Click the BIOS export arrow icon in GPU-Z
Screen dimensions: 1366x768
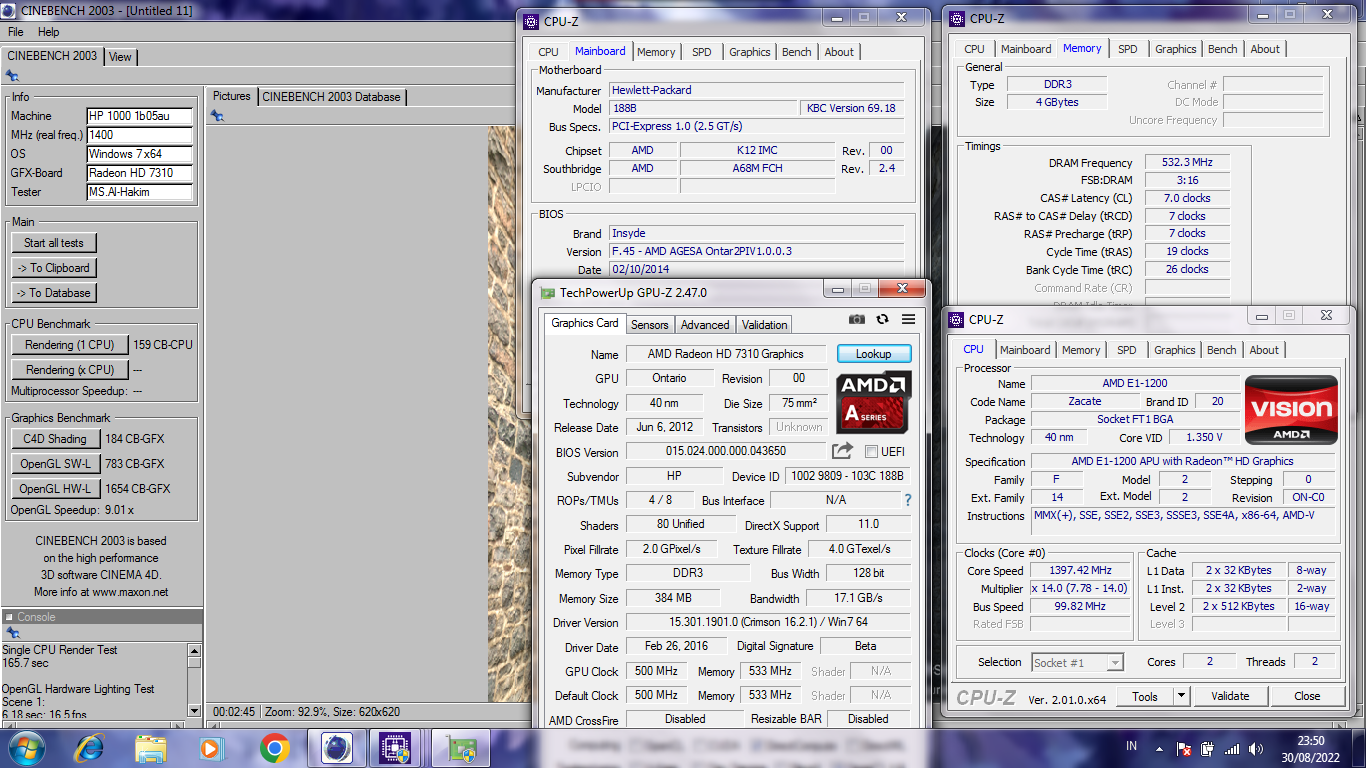point(842,451)
